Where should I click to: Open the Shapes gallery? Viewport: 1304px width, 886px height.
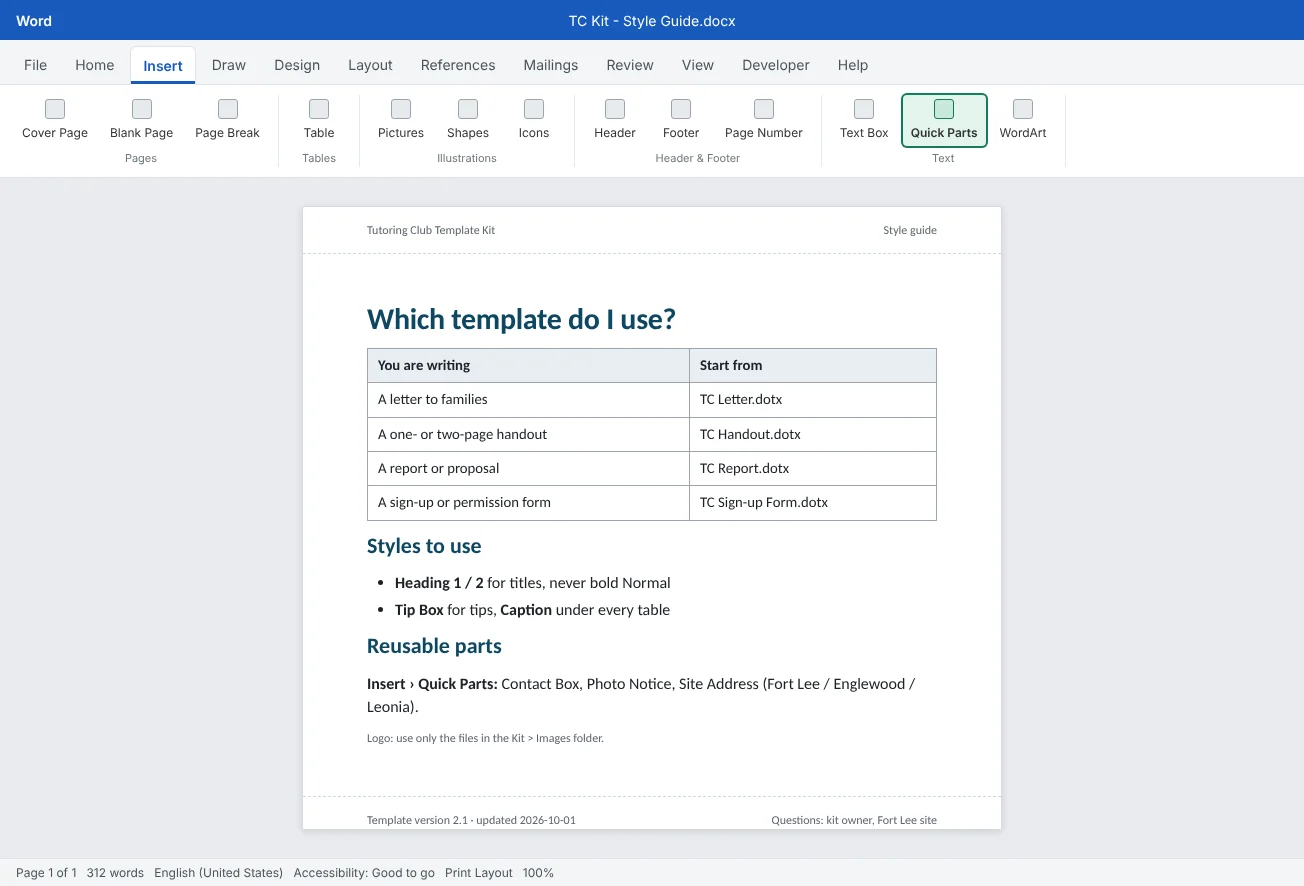pyautogui.click(x=468, y=120)
